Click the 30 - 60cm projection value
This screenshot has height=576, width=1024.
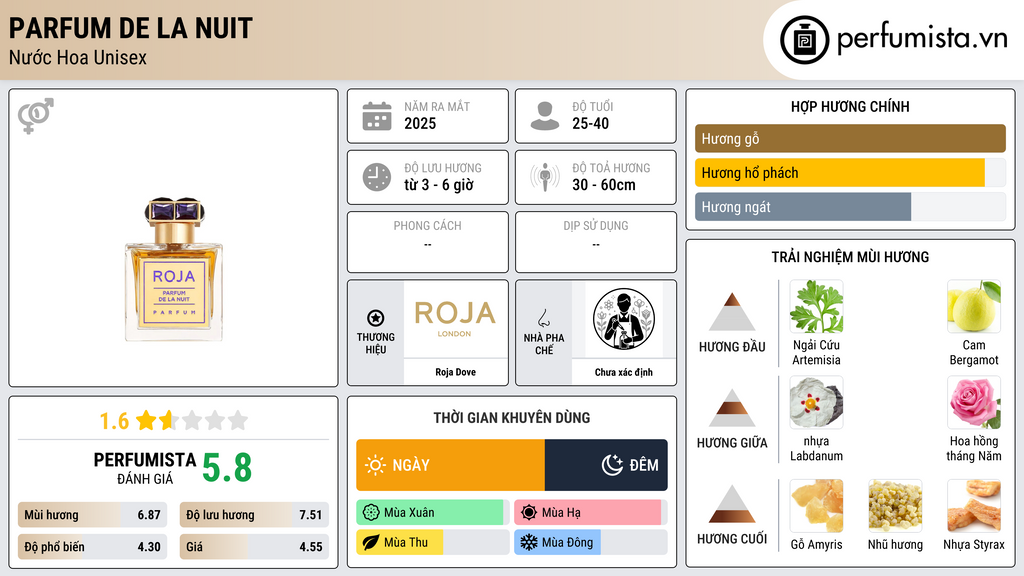604,185
